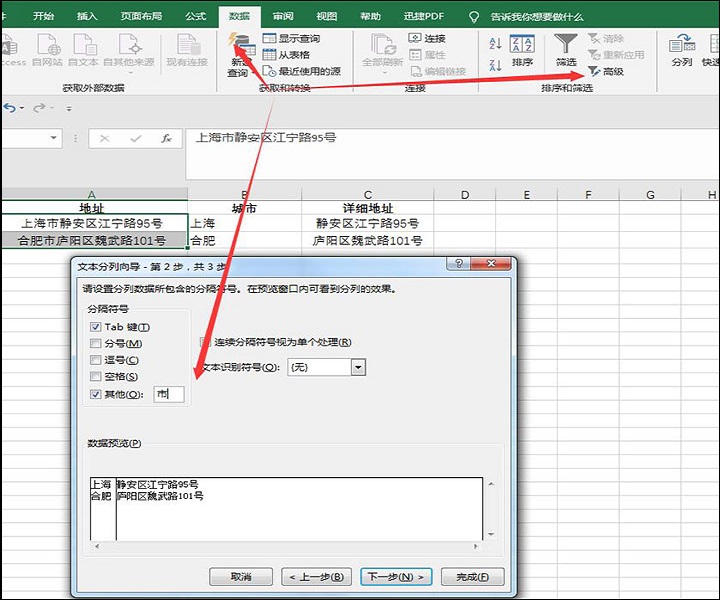720x600 pixels.
Task: Select cell 静安区江宁路95号 in column C
Action: coord(367,224)
